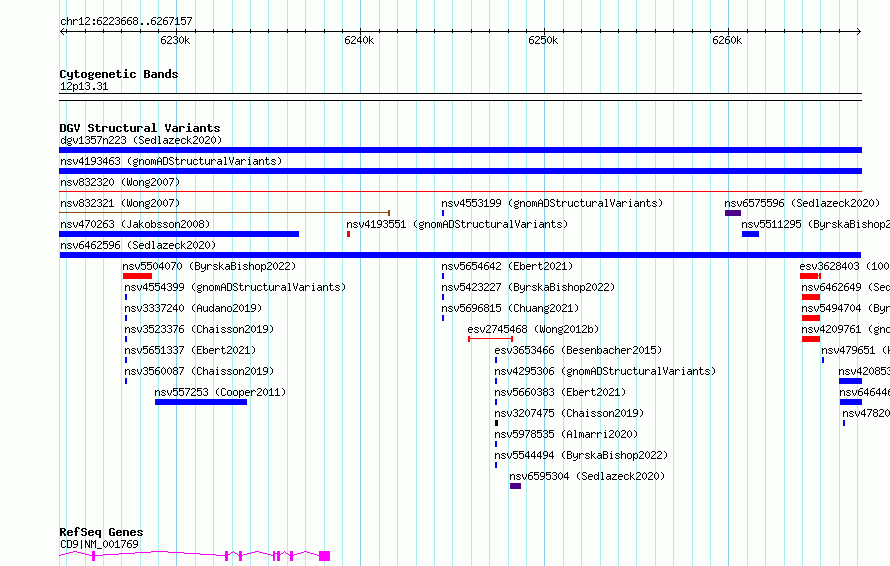Click the Cytogenetic Bands track title
890x566 pixels.
click(119, 74)
